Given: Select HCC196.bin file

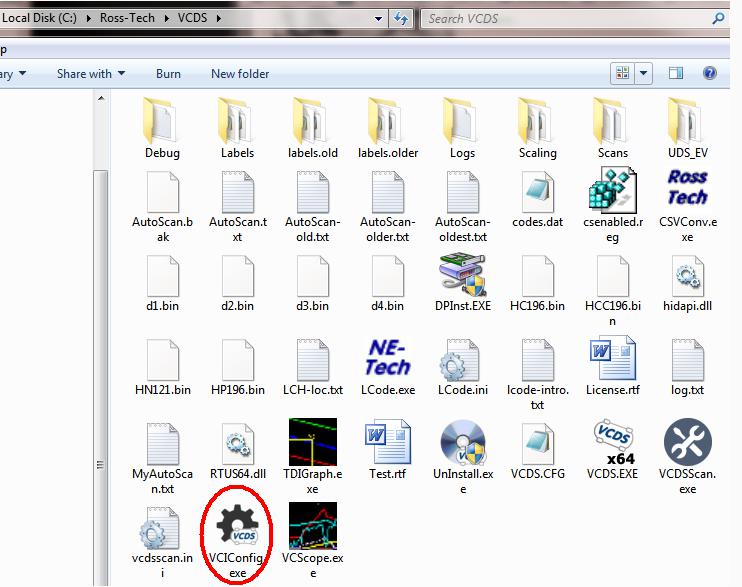Looking at the screenshot, I should [x=613, y=291].
